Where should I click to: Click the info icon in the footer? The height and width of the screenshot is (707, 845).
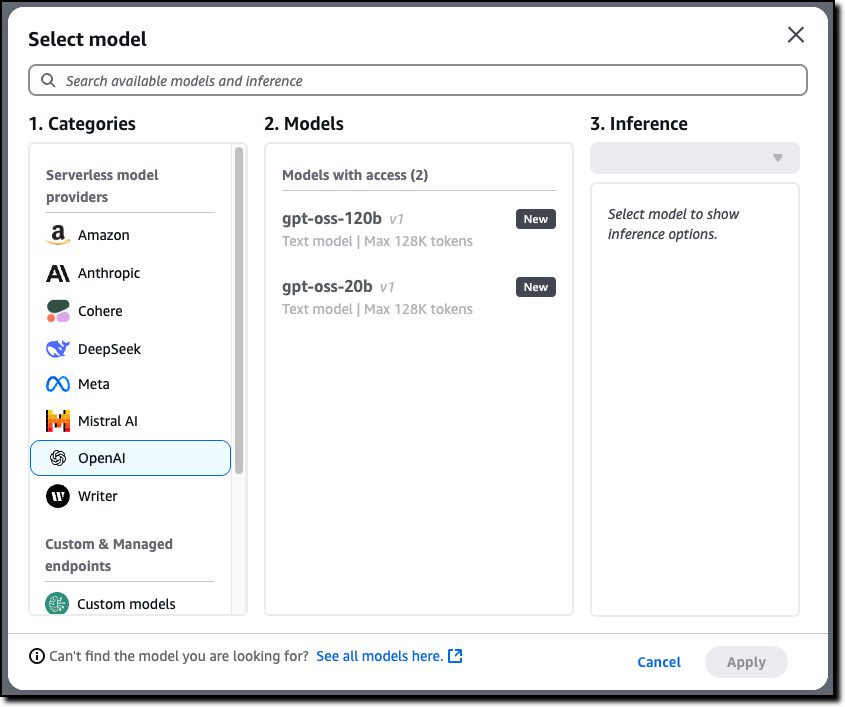(37, 656)
